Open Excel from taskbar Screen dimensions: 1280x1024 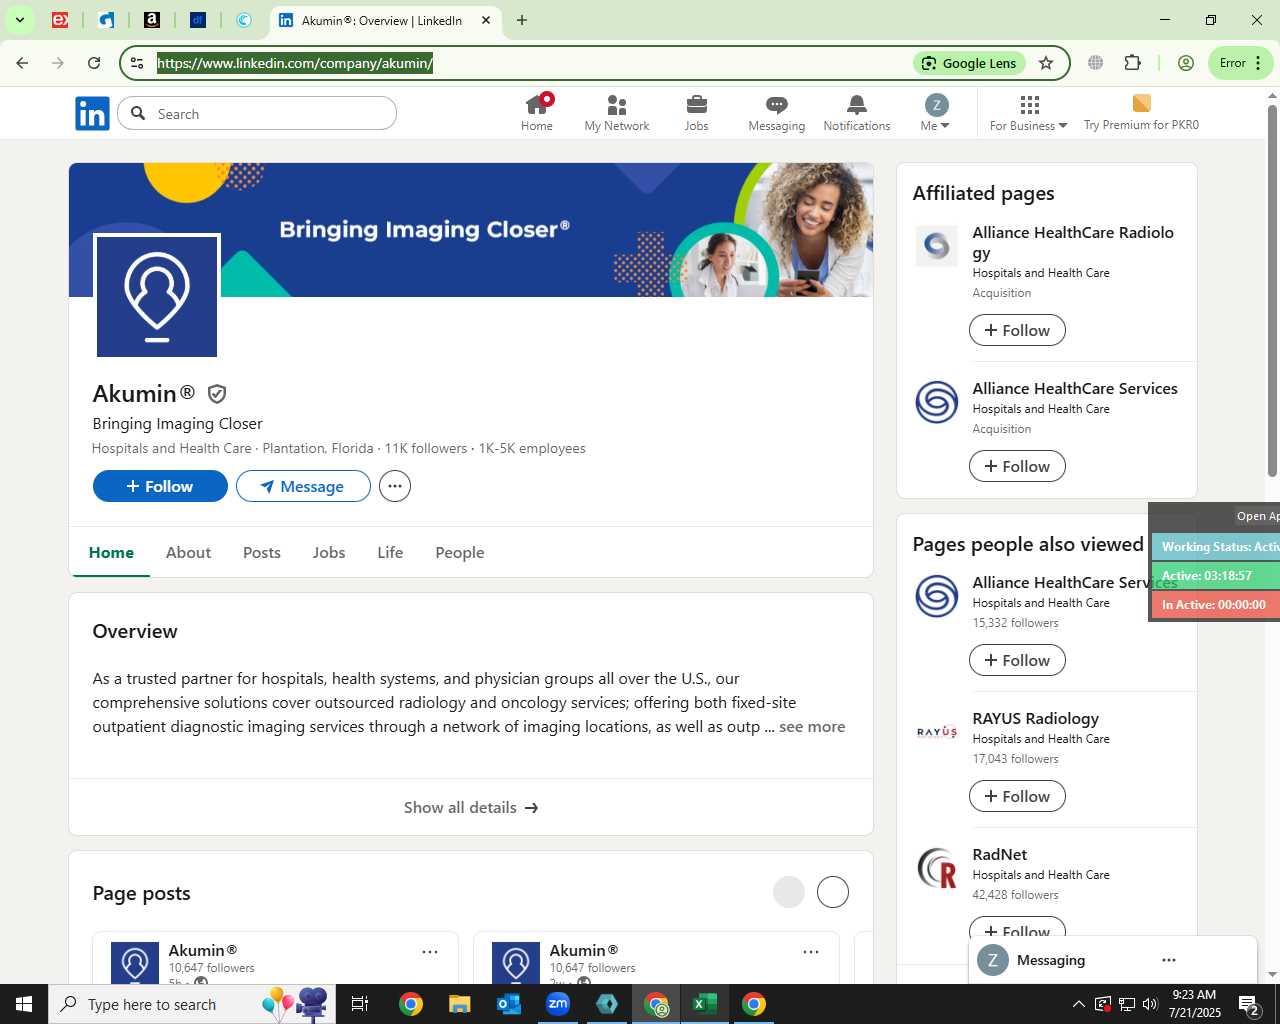click(x=705, y=1004)
